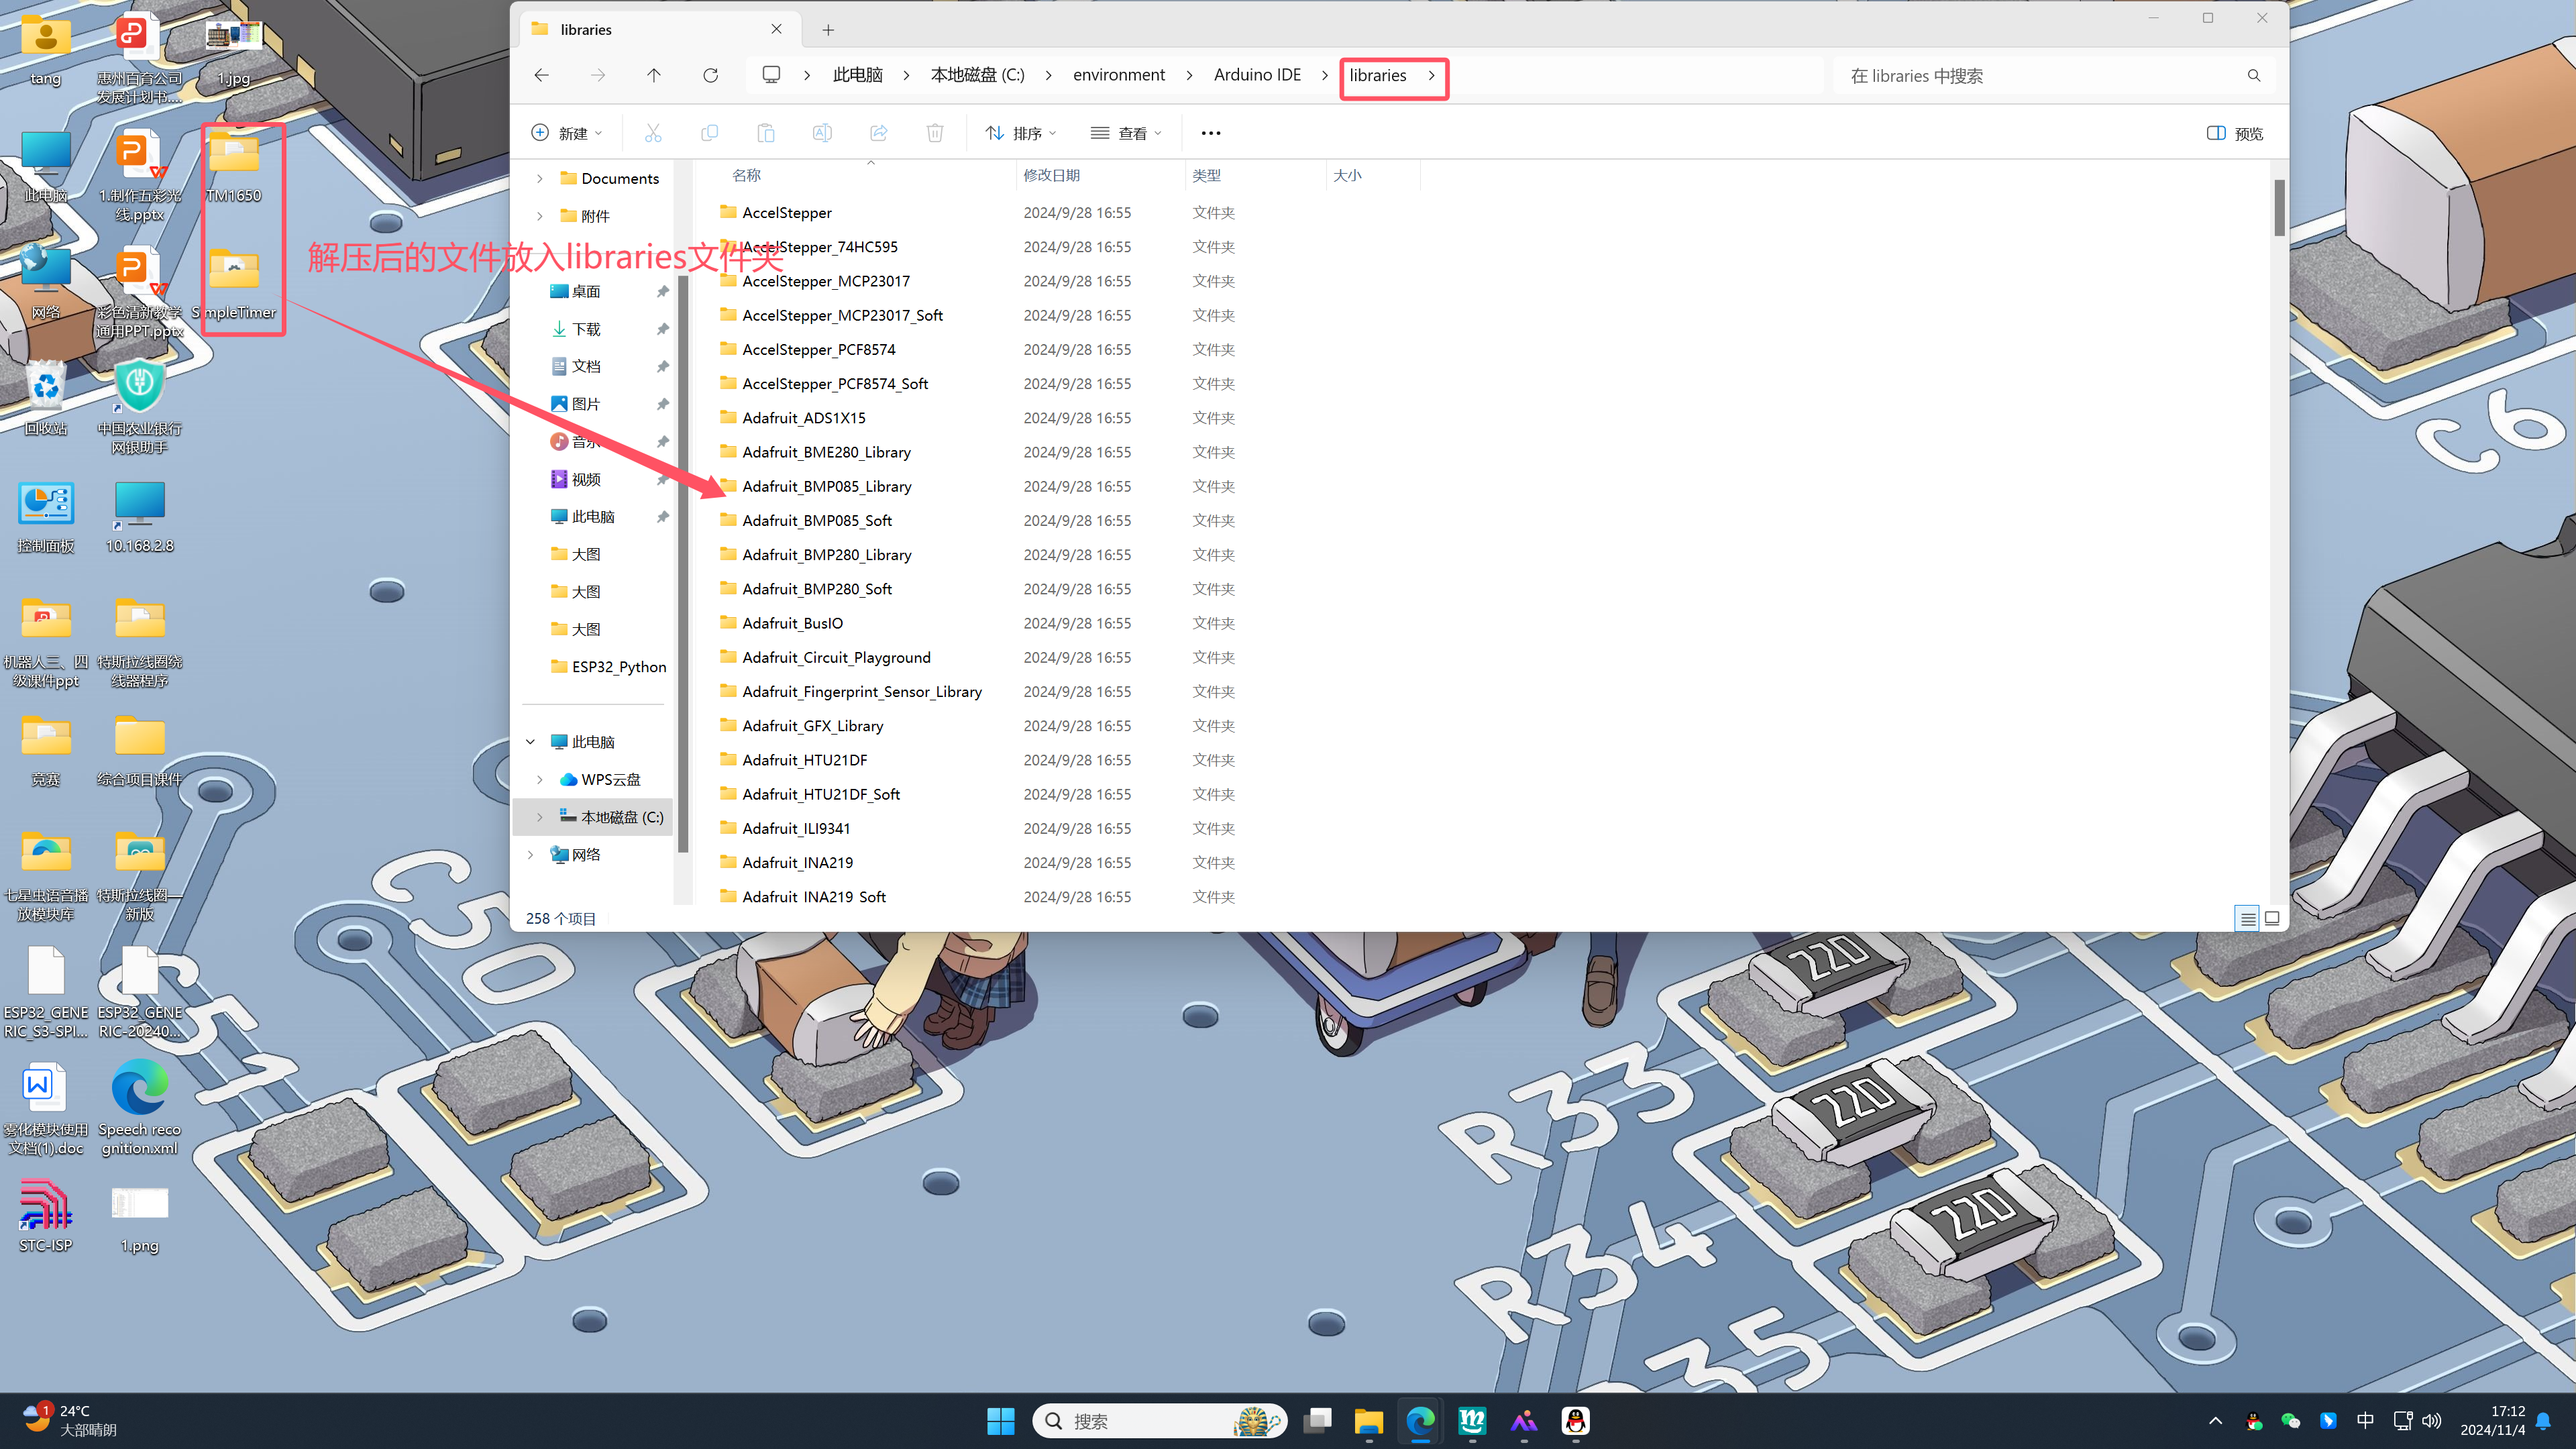The width and height of the screenshot is (2576, 1449).
Task: Click the Name column header
Action: pos(746,175)
